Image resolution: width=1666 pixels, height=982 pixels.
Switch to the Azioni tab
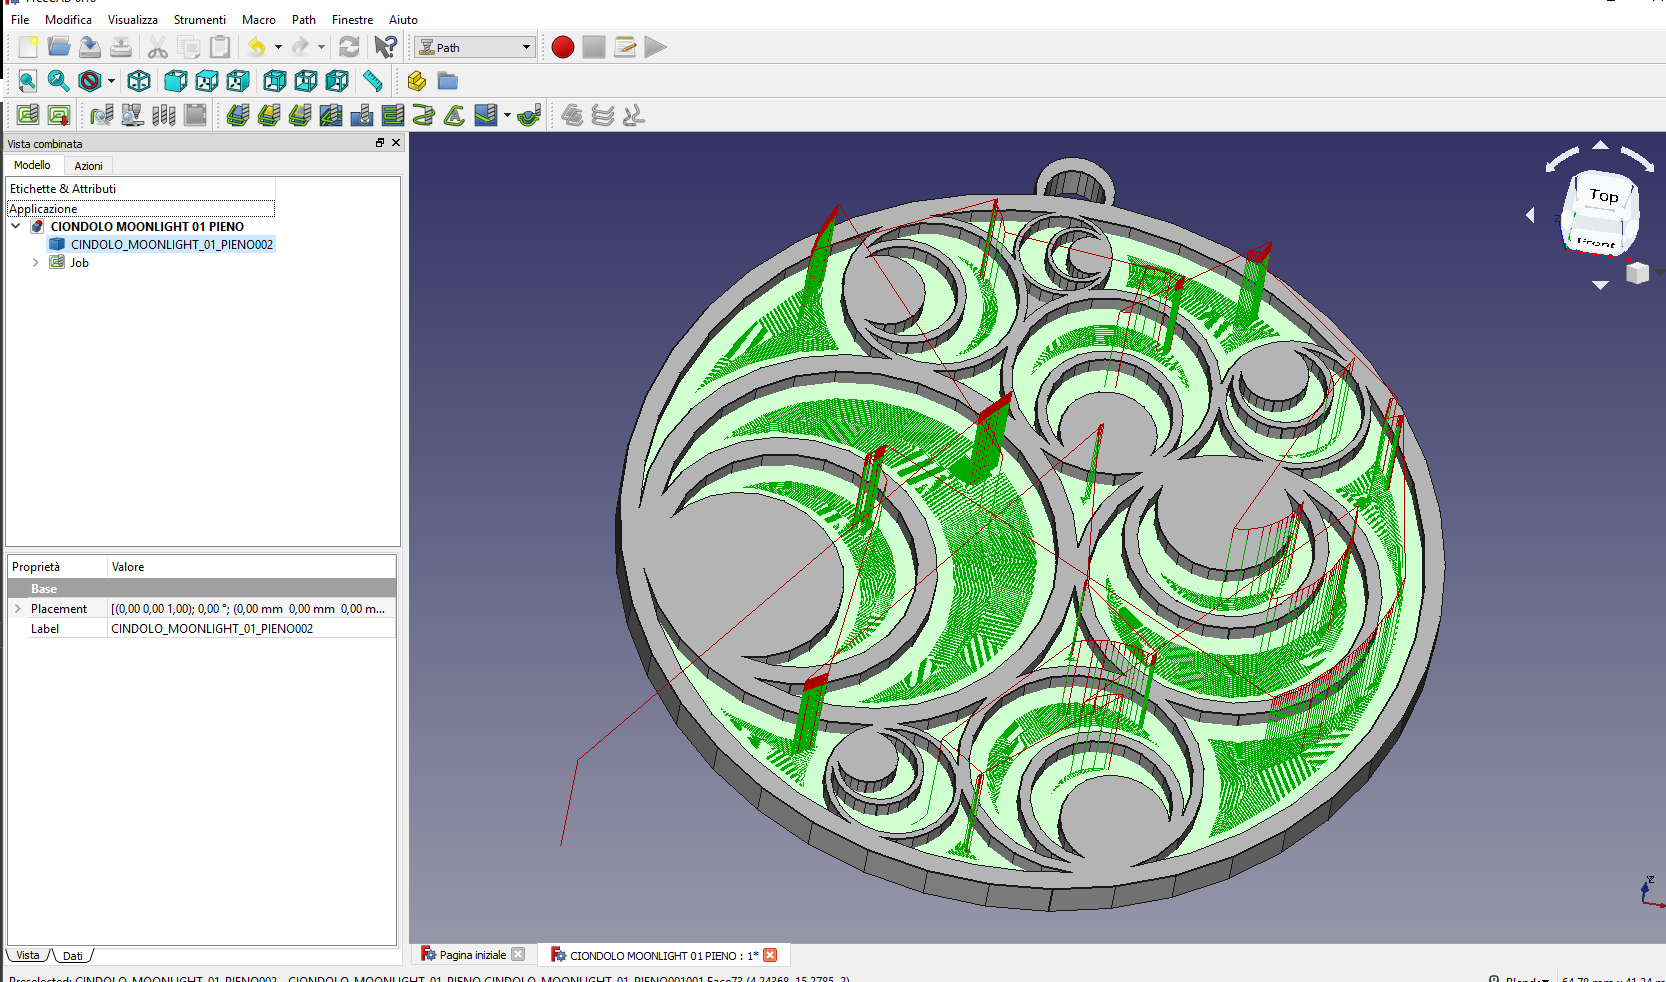(x=88, y=165)
